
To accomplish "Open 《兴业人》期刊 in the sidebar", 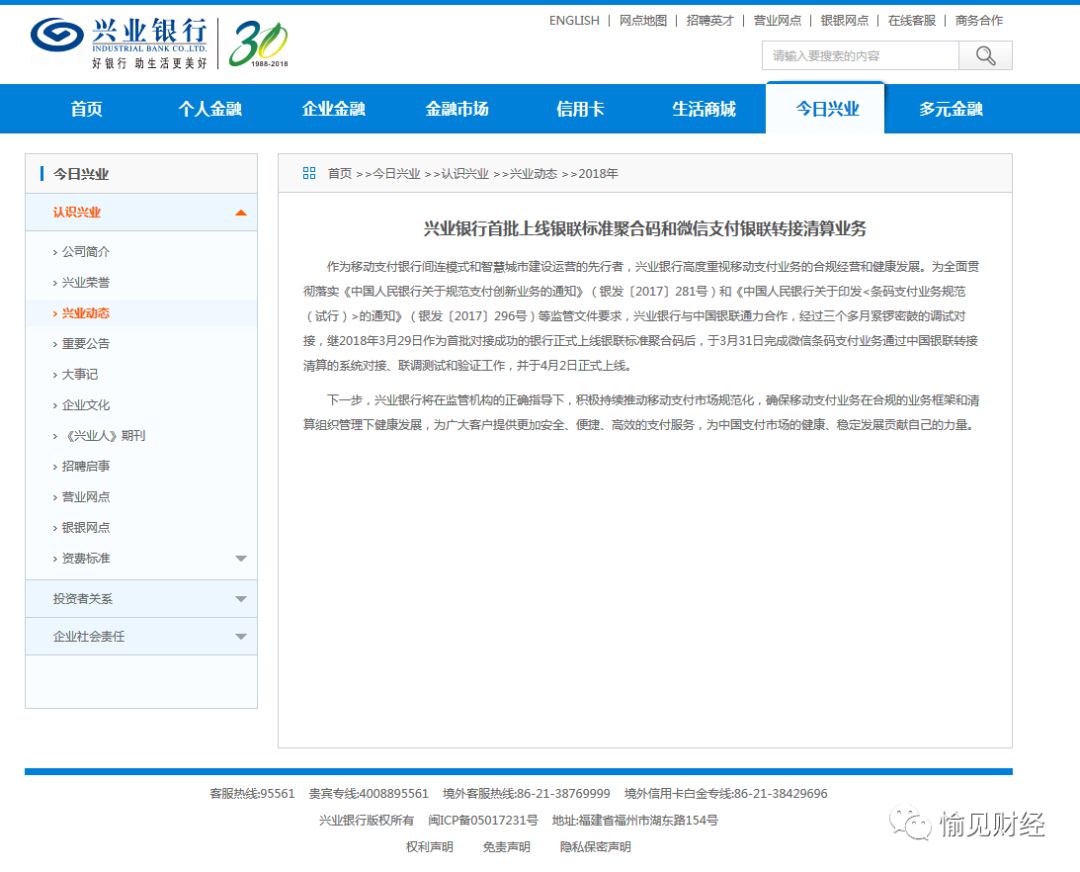I will click(x=103, y=436).
